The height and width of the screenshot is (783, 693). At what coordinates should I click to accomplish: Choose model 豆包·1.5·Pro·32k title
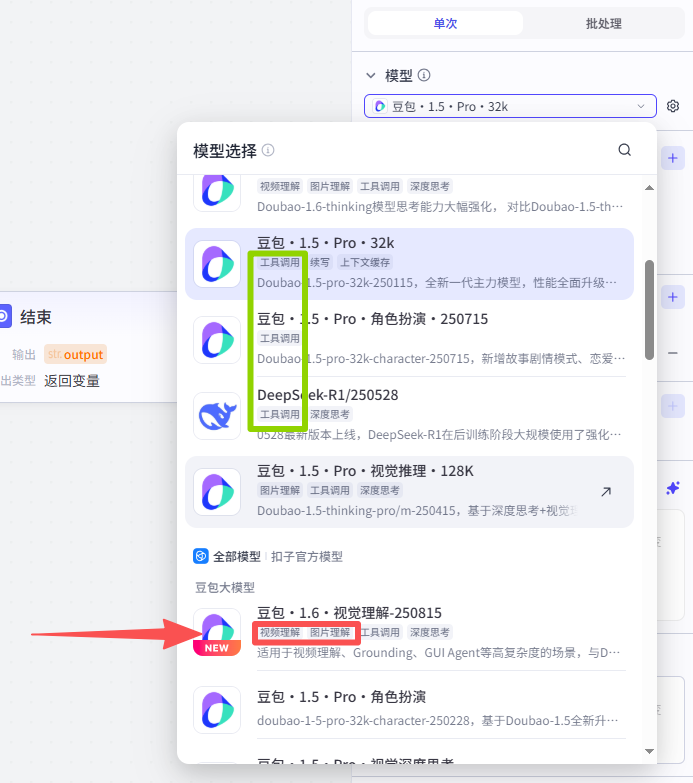(x=326, y=243)
